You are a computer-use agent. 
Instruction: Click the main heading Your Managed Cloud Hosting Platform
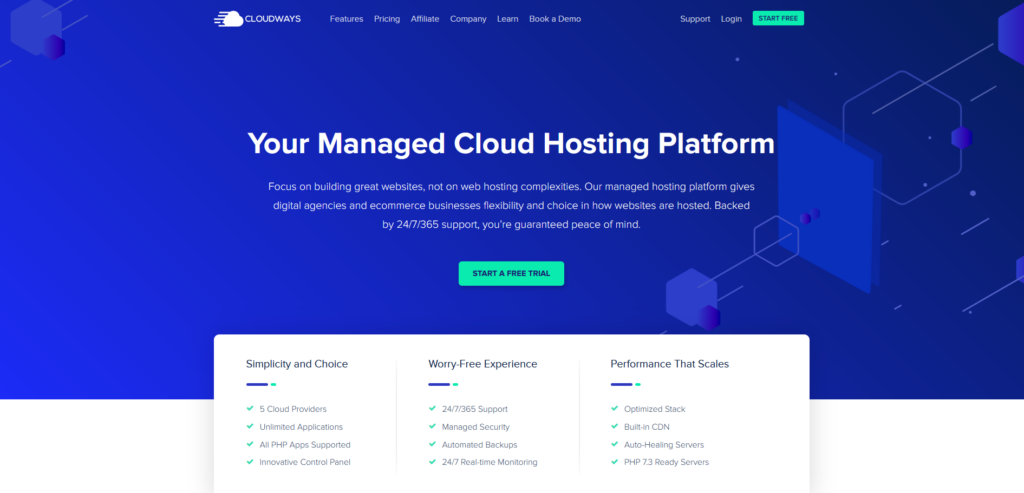[511, 144]
